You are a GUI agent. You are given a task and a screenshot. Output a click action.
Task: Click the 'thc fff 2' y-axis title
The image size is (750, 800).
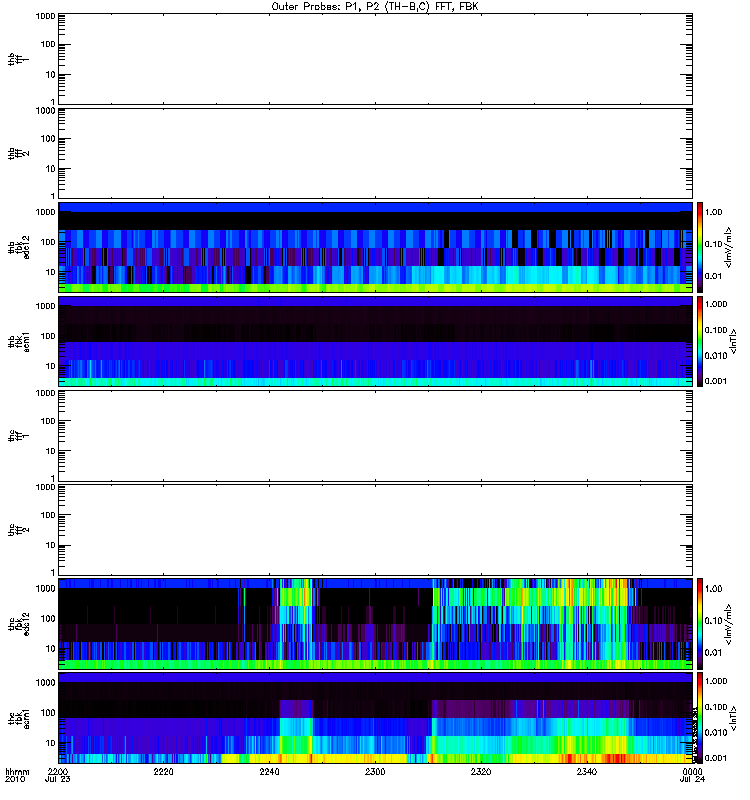click(18, 530)
